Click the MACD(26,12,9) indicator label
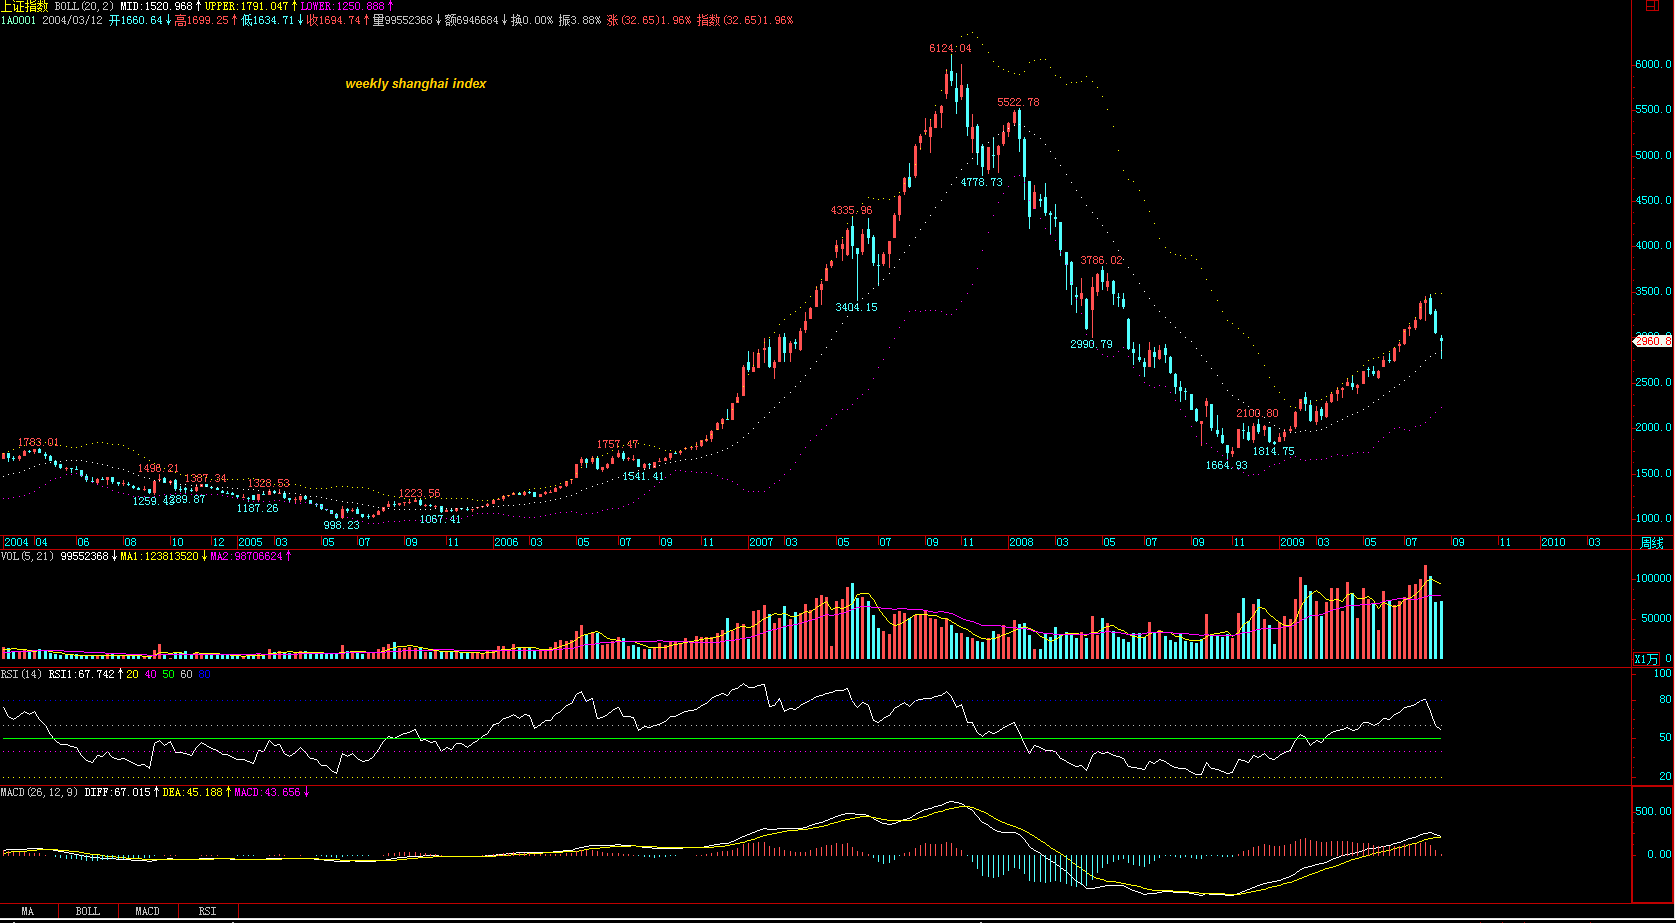This screenshot has width=1676, height=923. click(39, 792)
